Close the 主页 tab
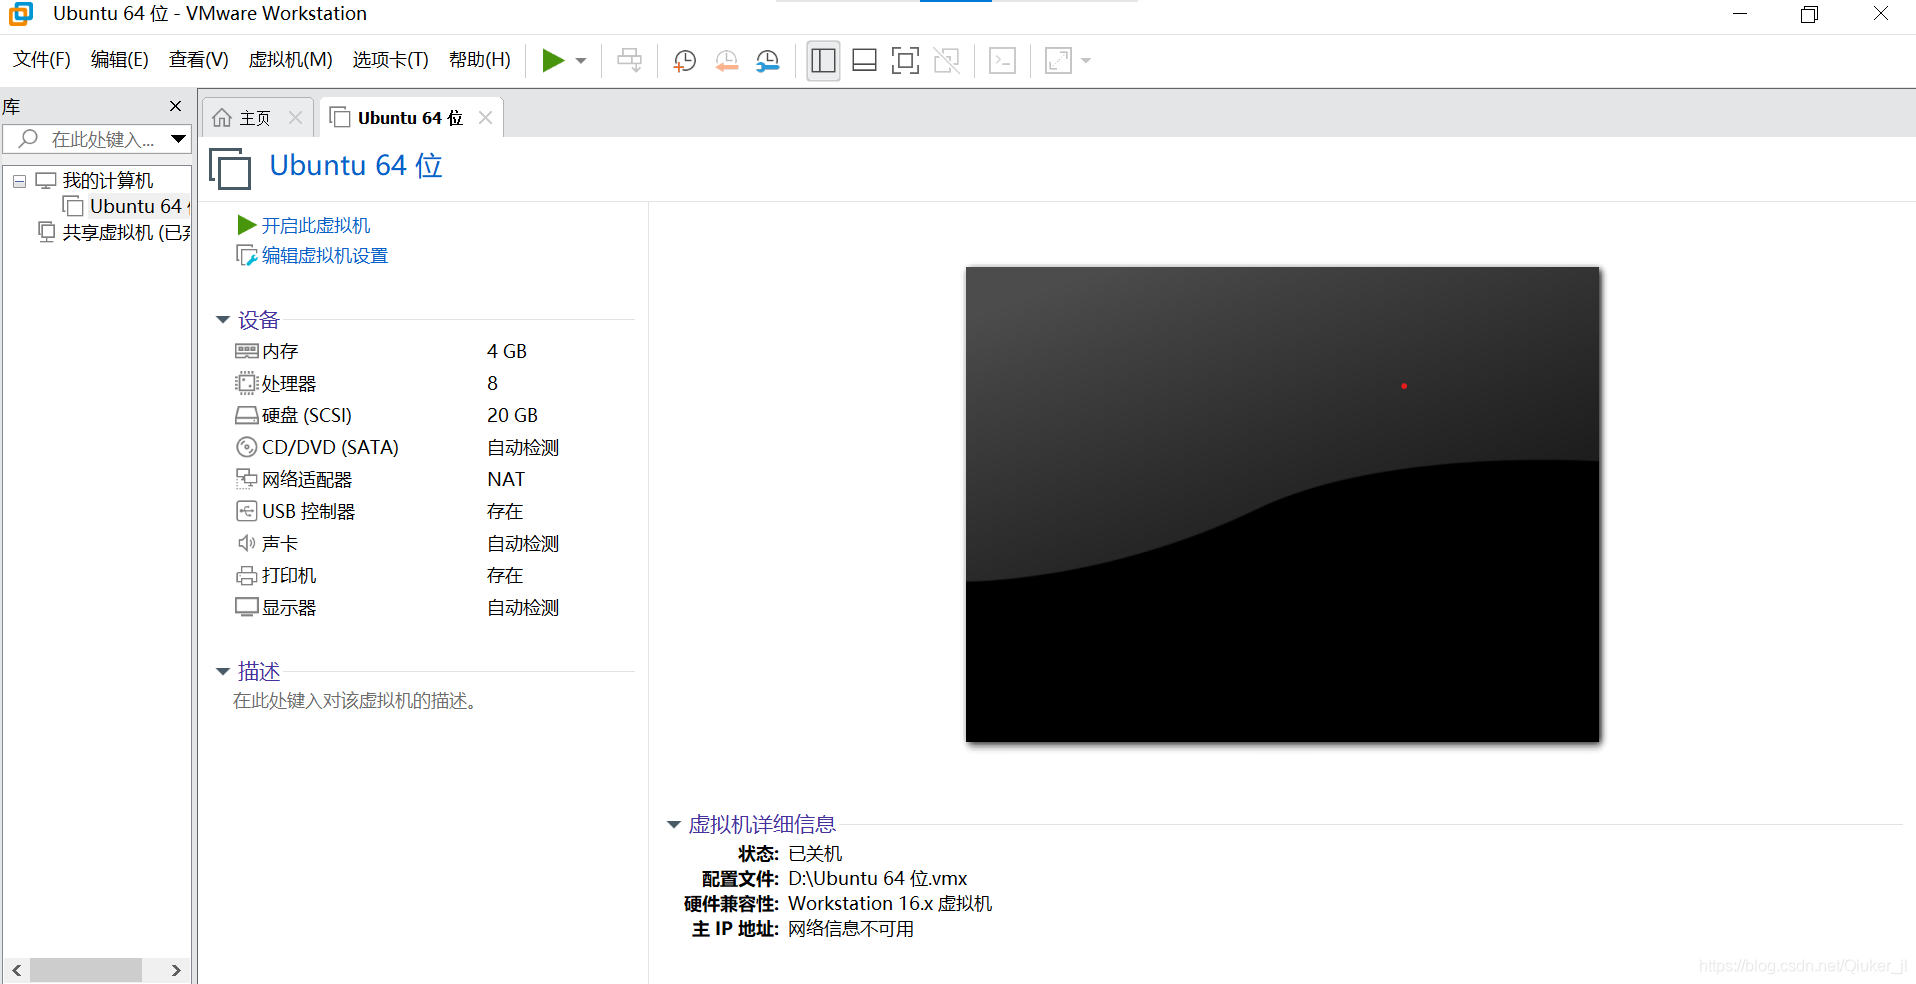1916x984 pixels. [295, 118]
